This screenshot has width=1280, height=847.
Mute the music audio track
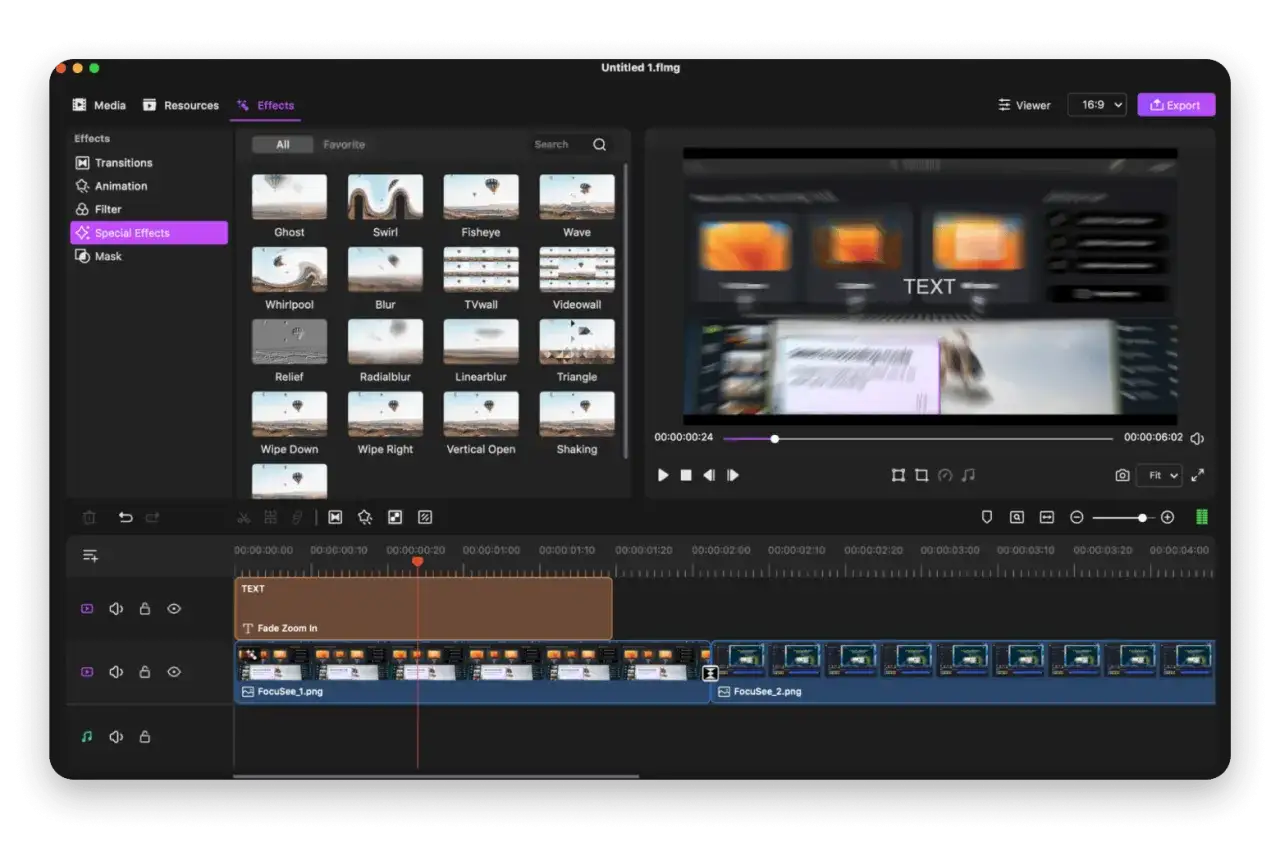coord(116,737)
